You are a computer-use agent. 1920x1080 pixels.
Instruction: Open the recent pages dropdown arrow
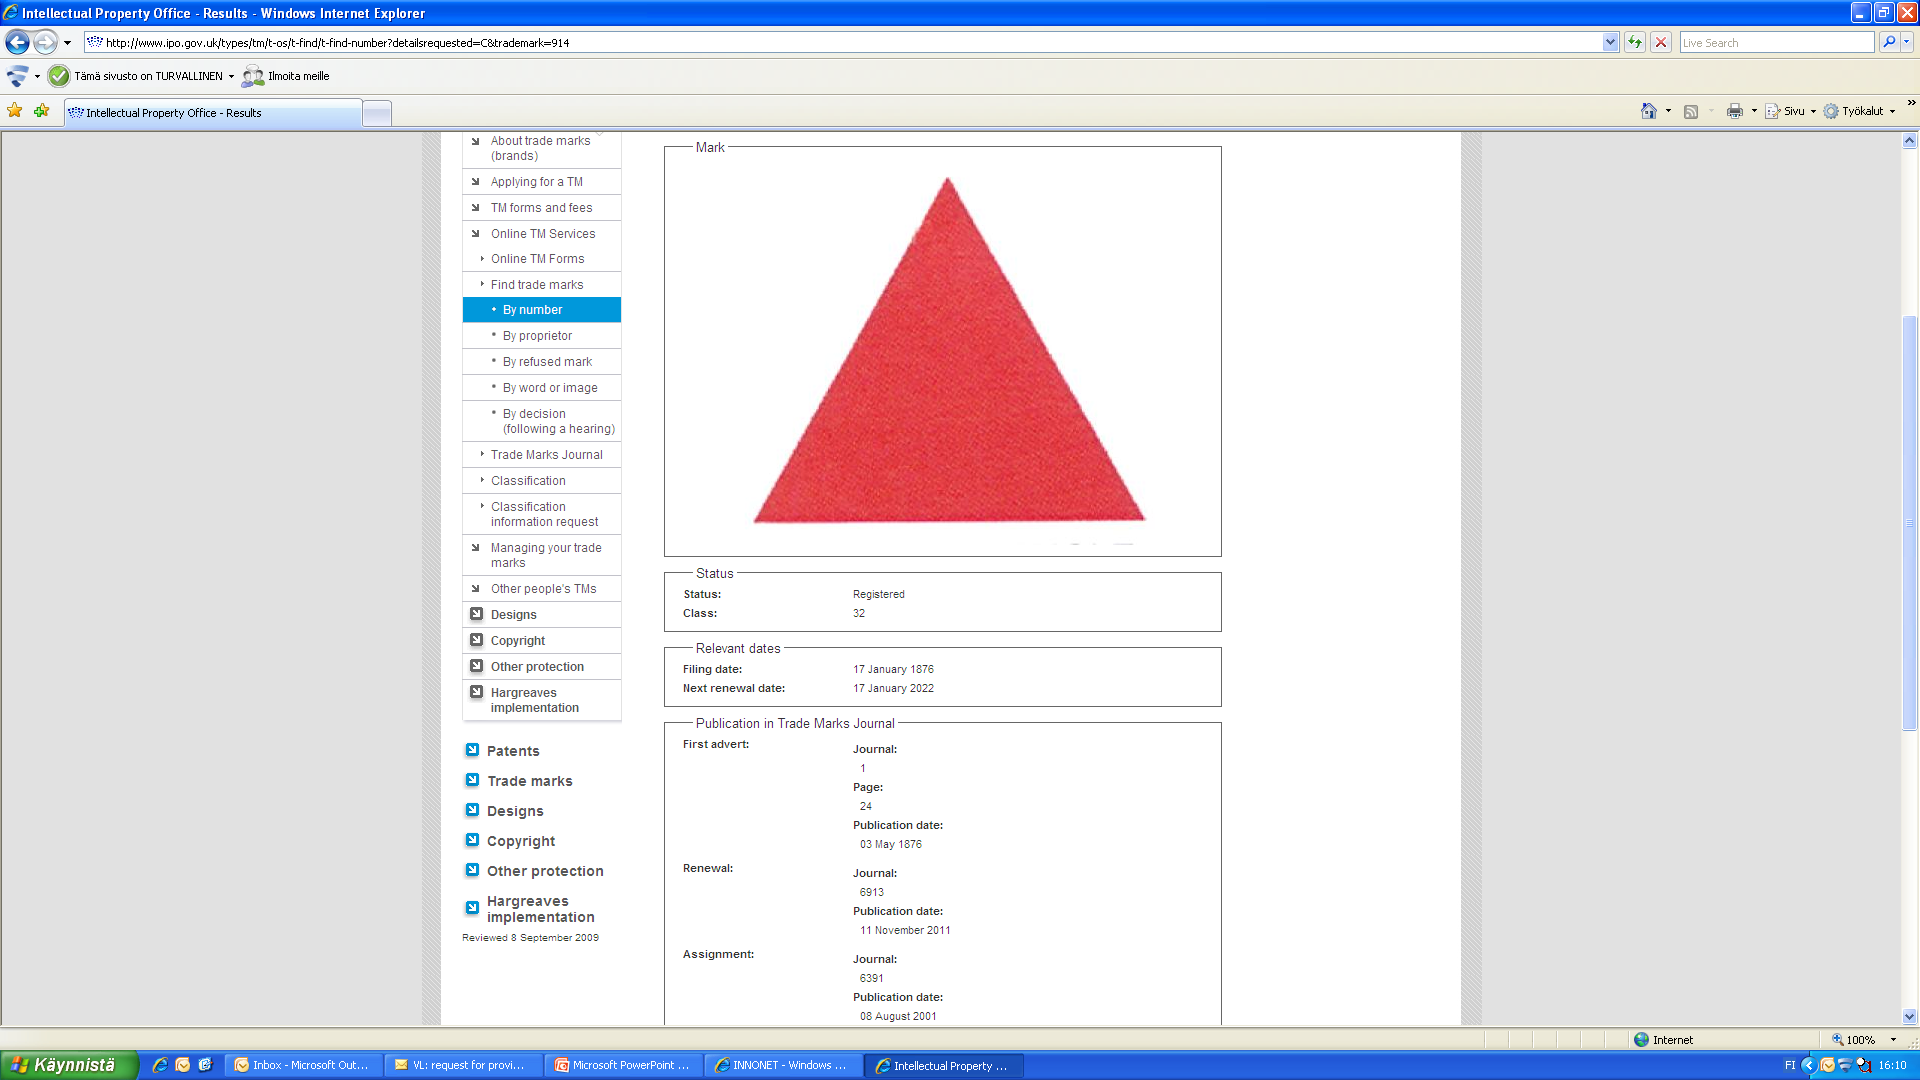67,43
